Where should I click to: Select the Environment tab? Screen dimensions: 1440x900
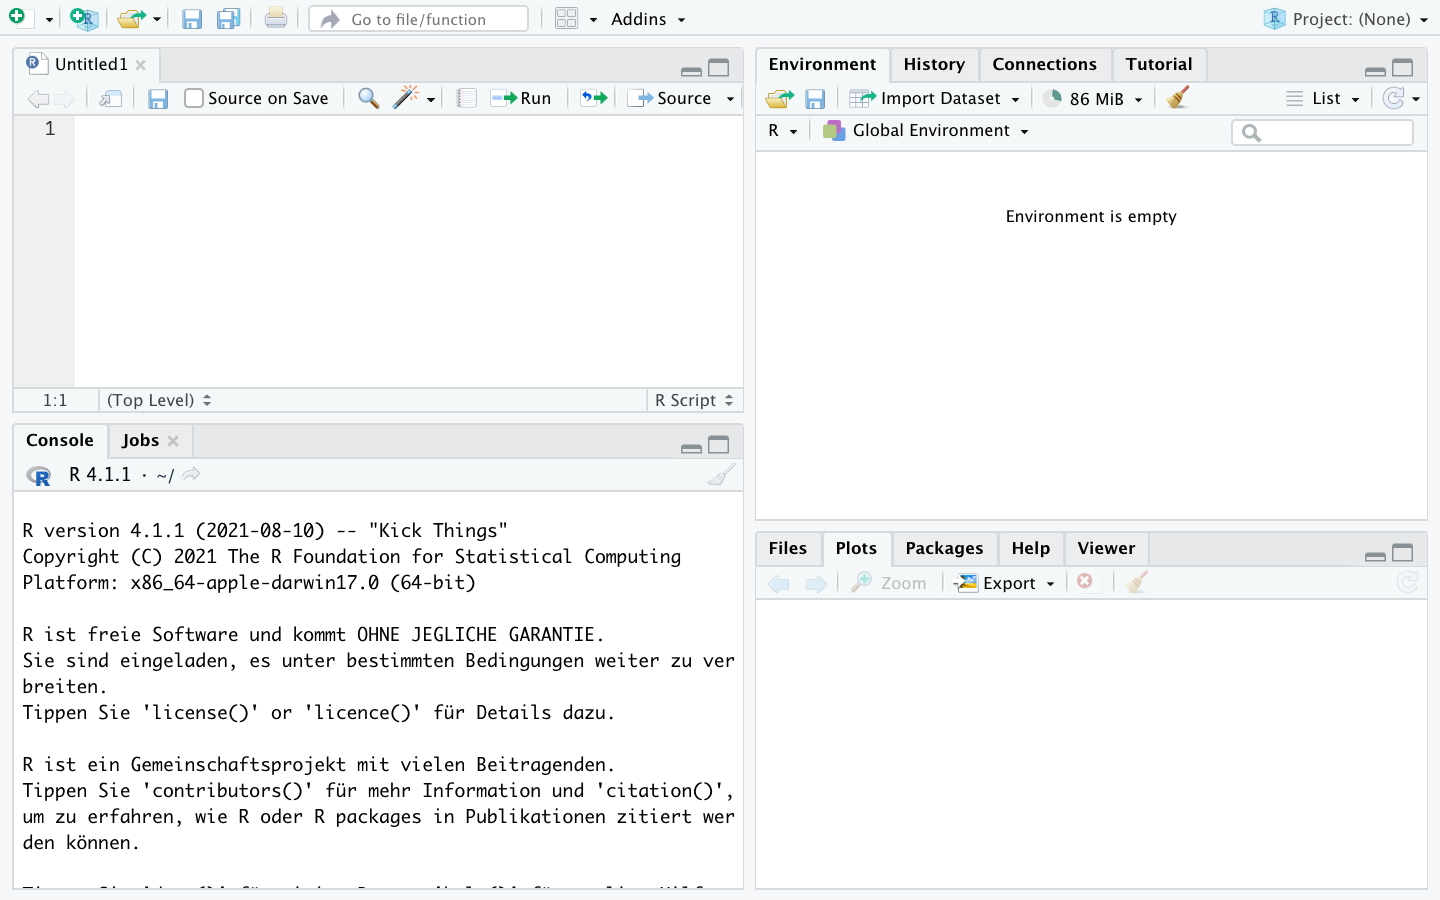click(822, 64)
